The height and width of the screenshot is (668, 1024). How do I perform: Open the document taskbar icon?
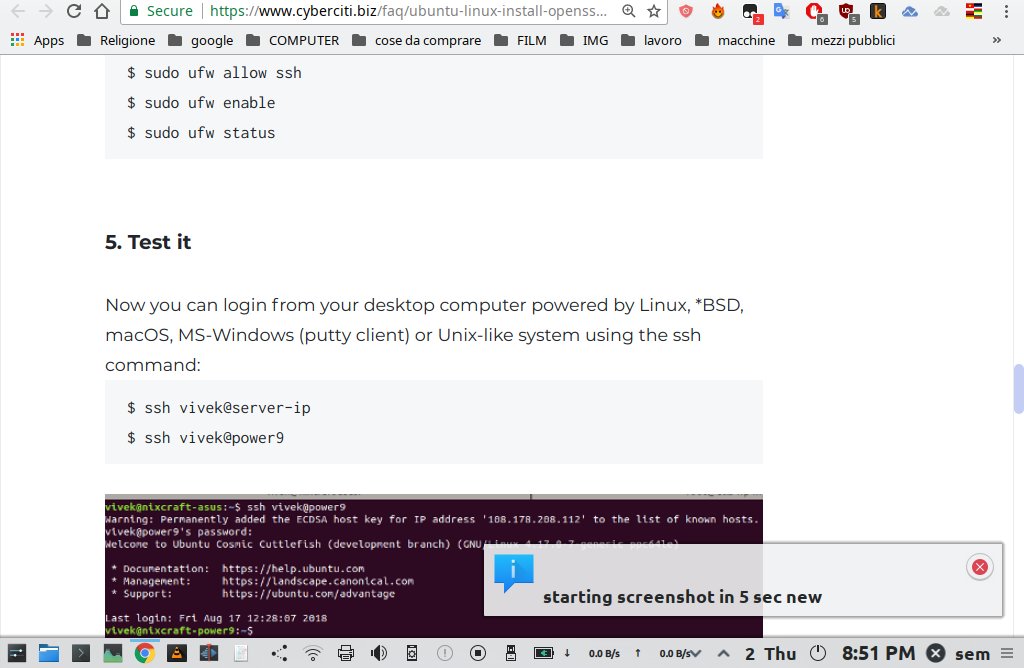[241, 653]
